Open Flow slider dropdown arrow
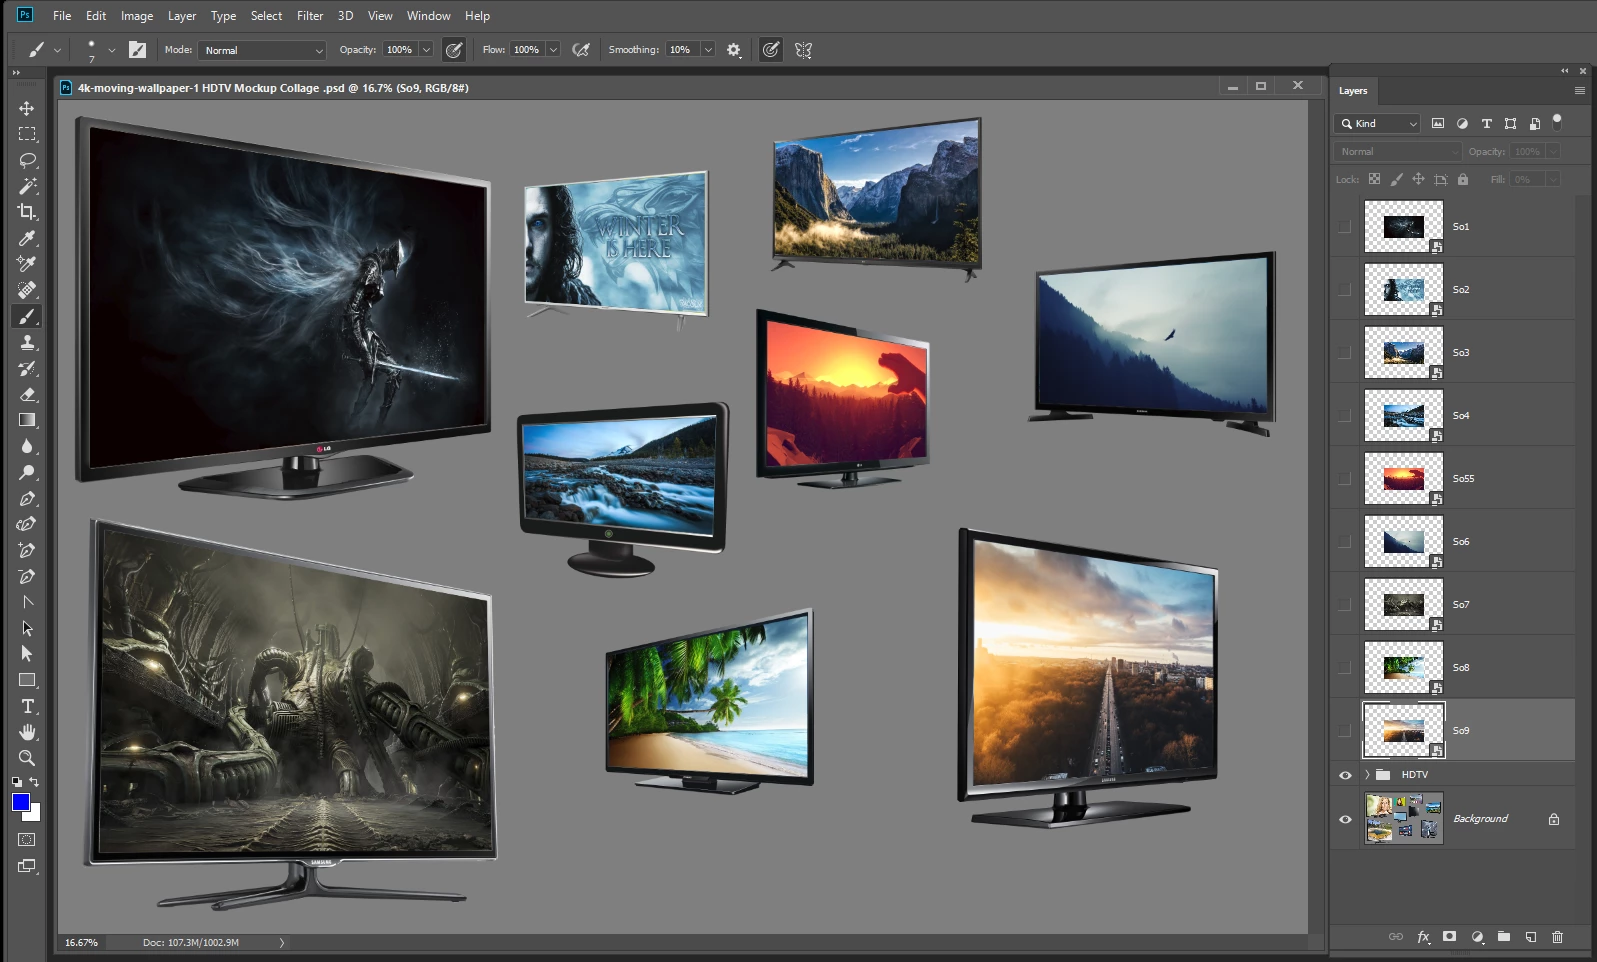 553,50
